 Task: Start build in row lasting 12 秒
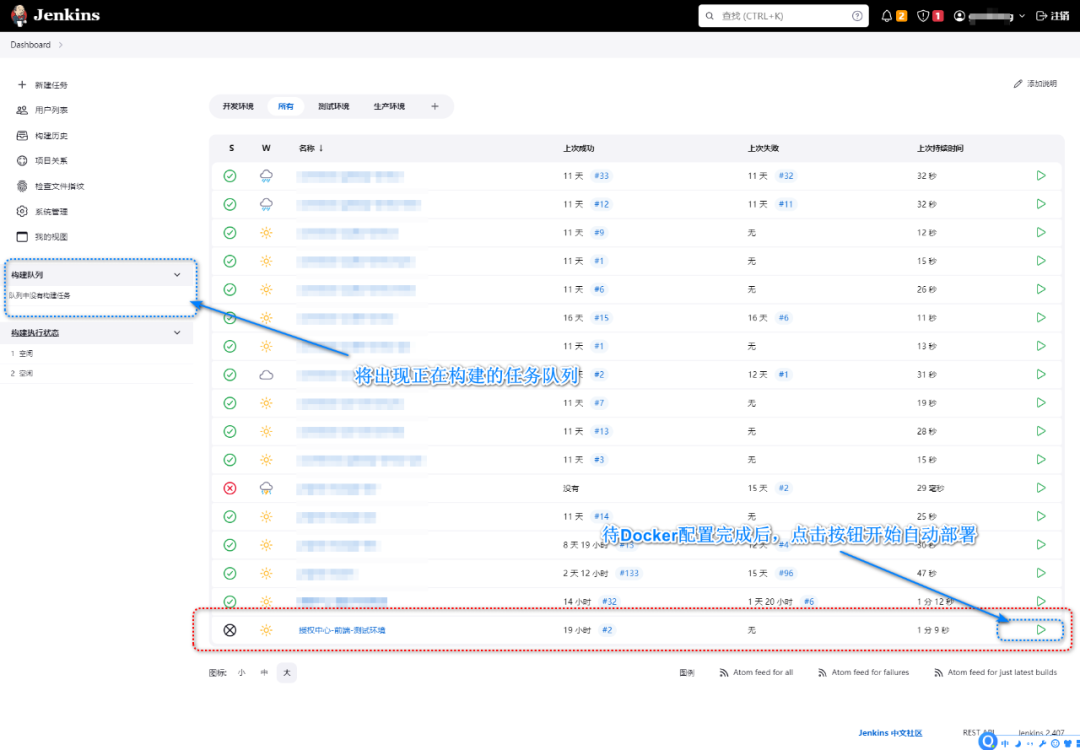pyautogui.click(x=1041, y=232)
